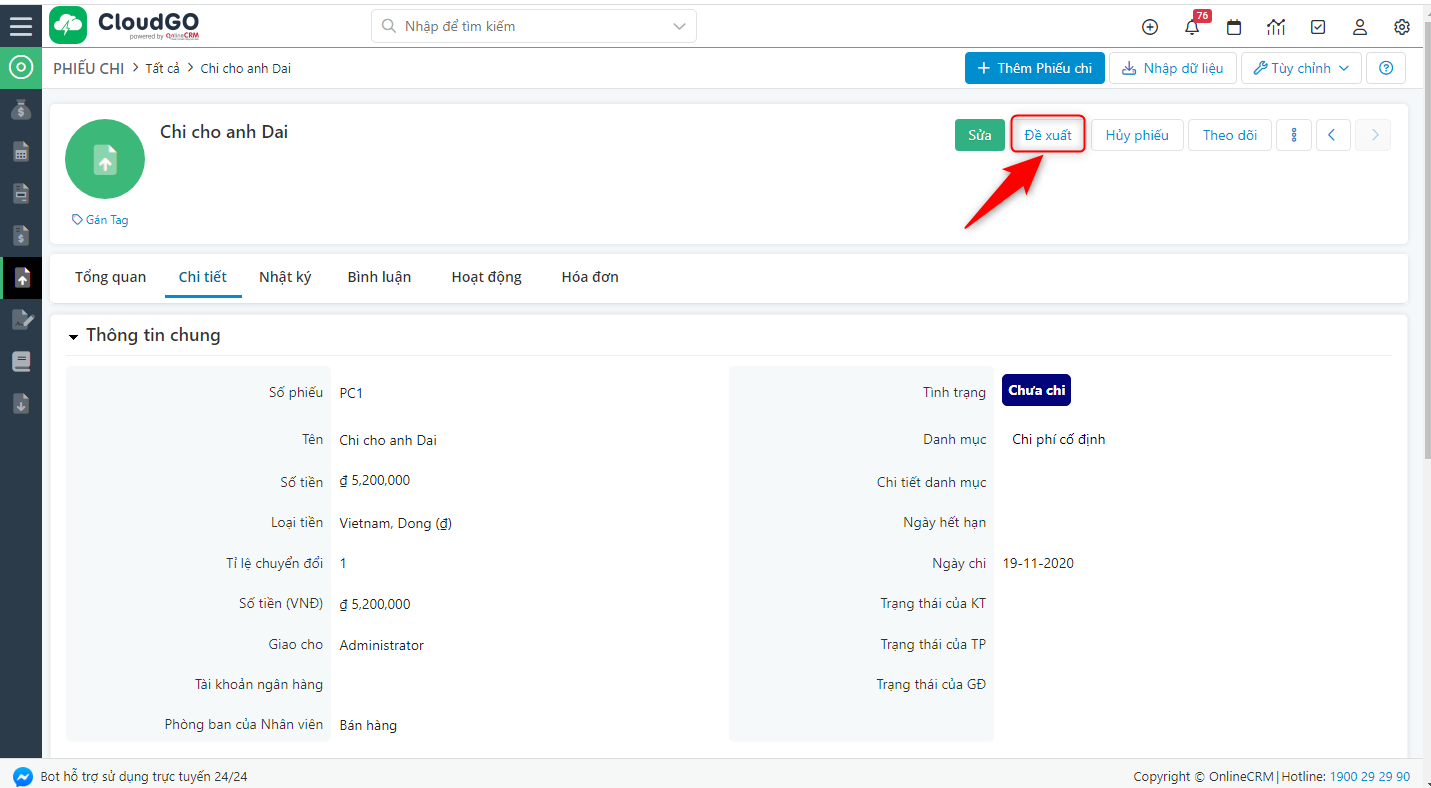Open the calendar icon in the top bar
Screen dimensions: 1431x788
point(1234,27)
